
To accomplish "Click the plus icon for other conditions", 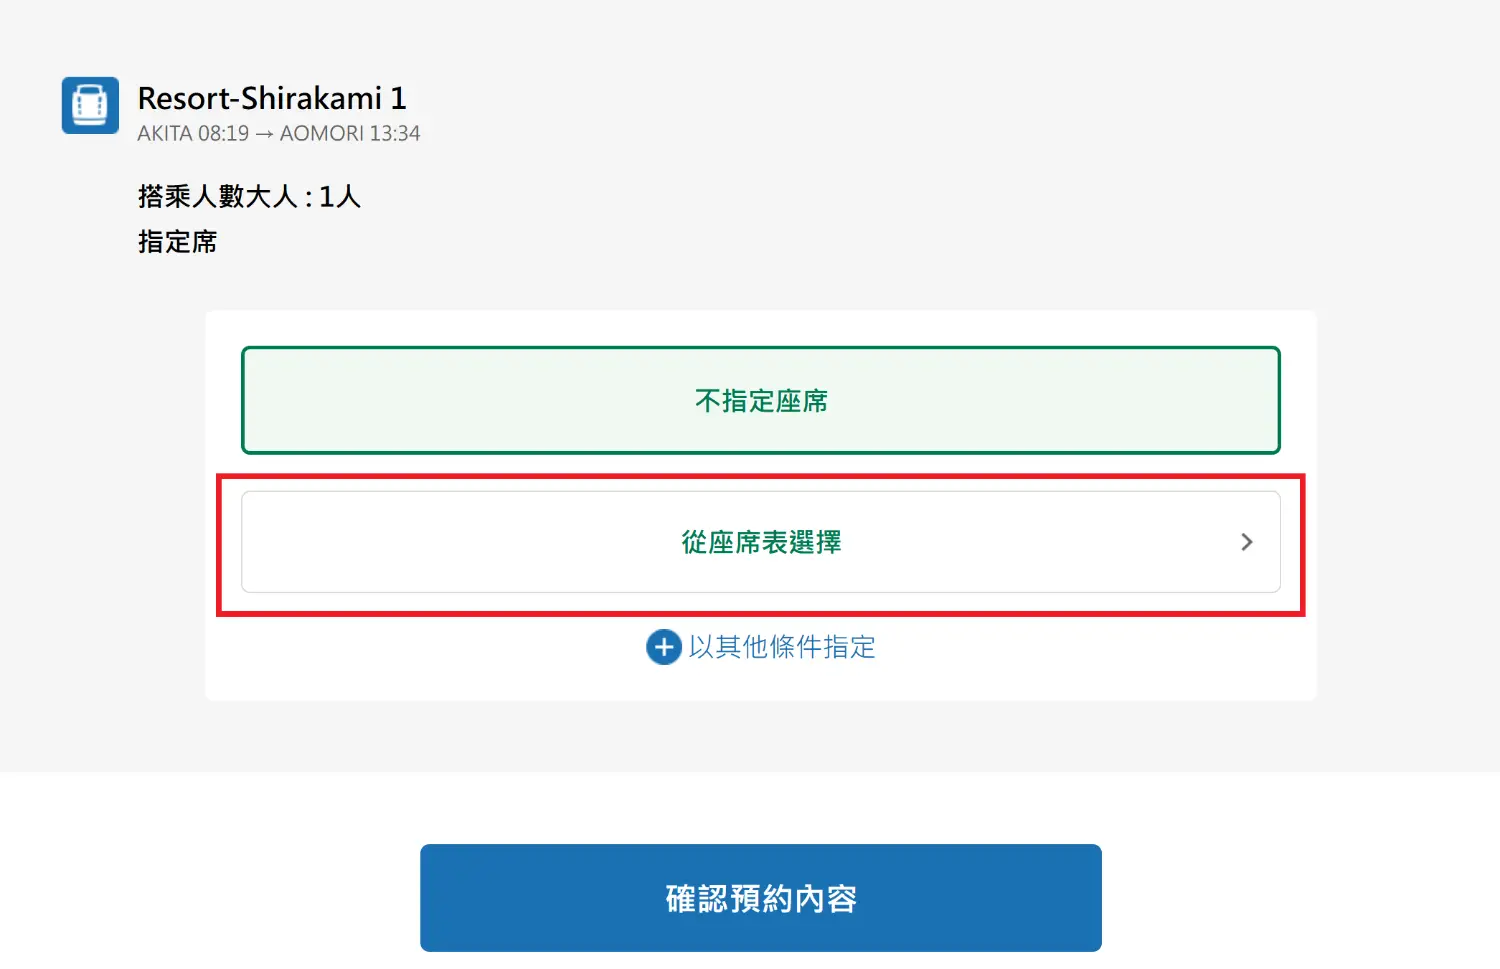I will (x=663, y=647).
